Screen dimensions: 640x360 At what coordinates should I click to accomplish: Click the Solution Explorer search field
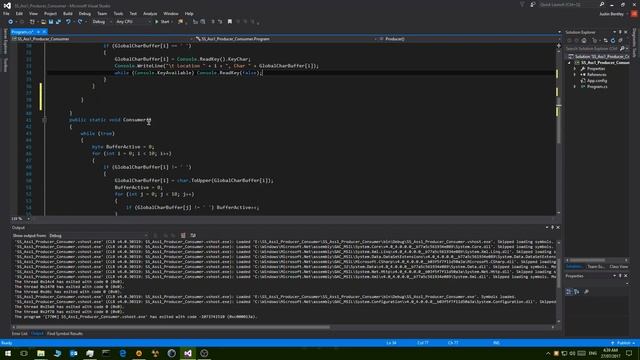coord(594,48)
